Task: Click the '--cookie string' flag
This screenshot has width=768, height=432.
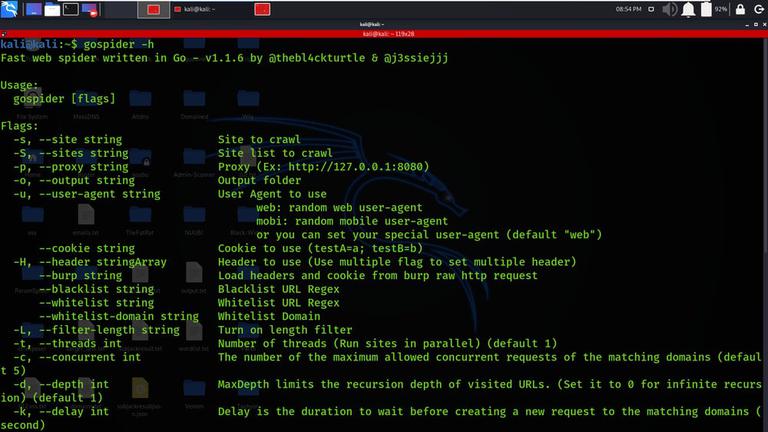Action: [x=87, y=248]
